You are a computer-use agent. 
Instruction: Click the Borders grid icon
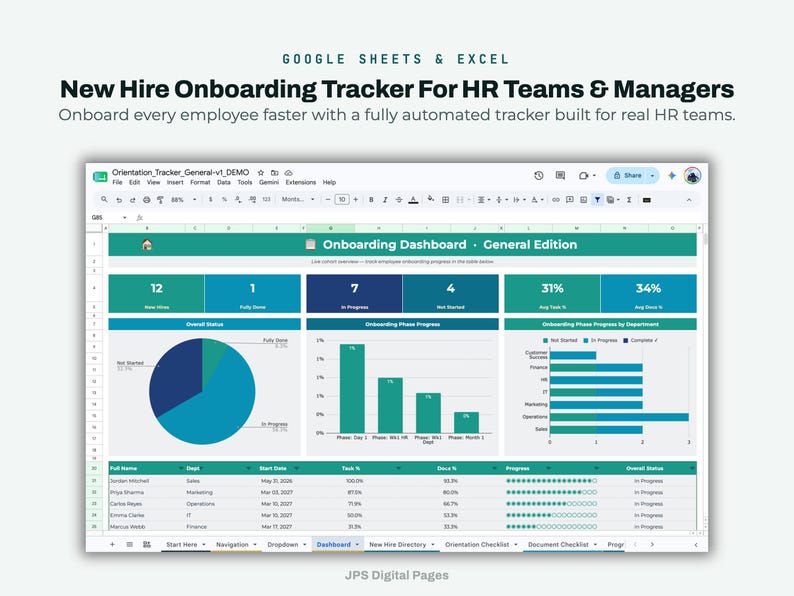coord(446,200)
